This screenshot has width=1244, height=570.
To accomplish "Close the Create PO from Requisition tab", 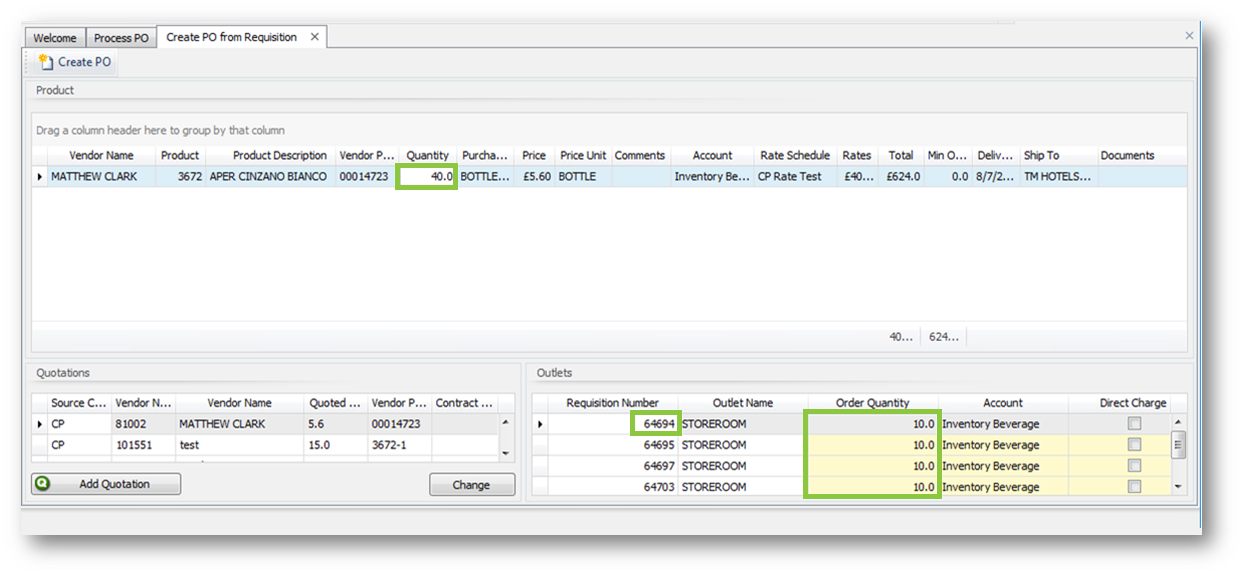I will pyautogui.click(x=314, y=37).
